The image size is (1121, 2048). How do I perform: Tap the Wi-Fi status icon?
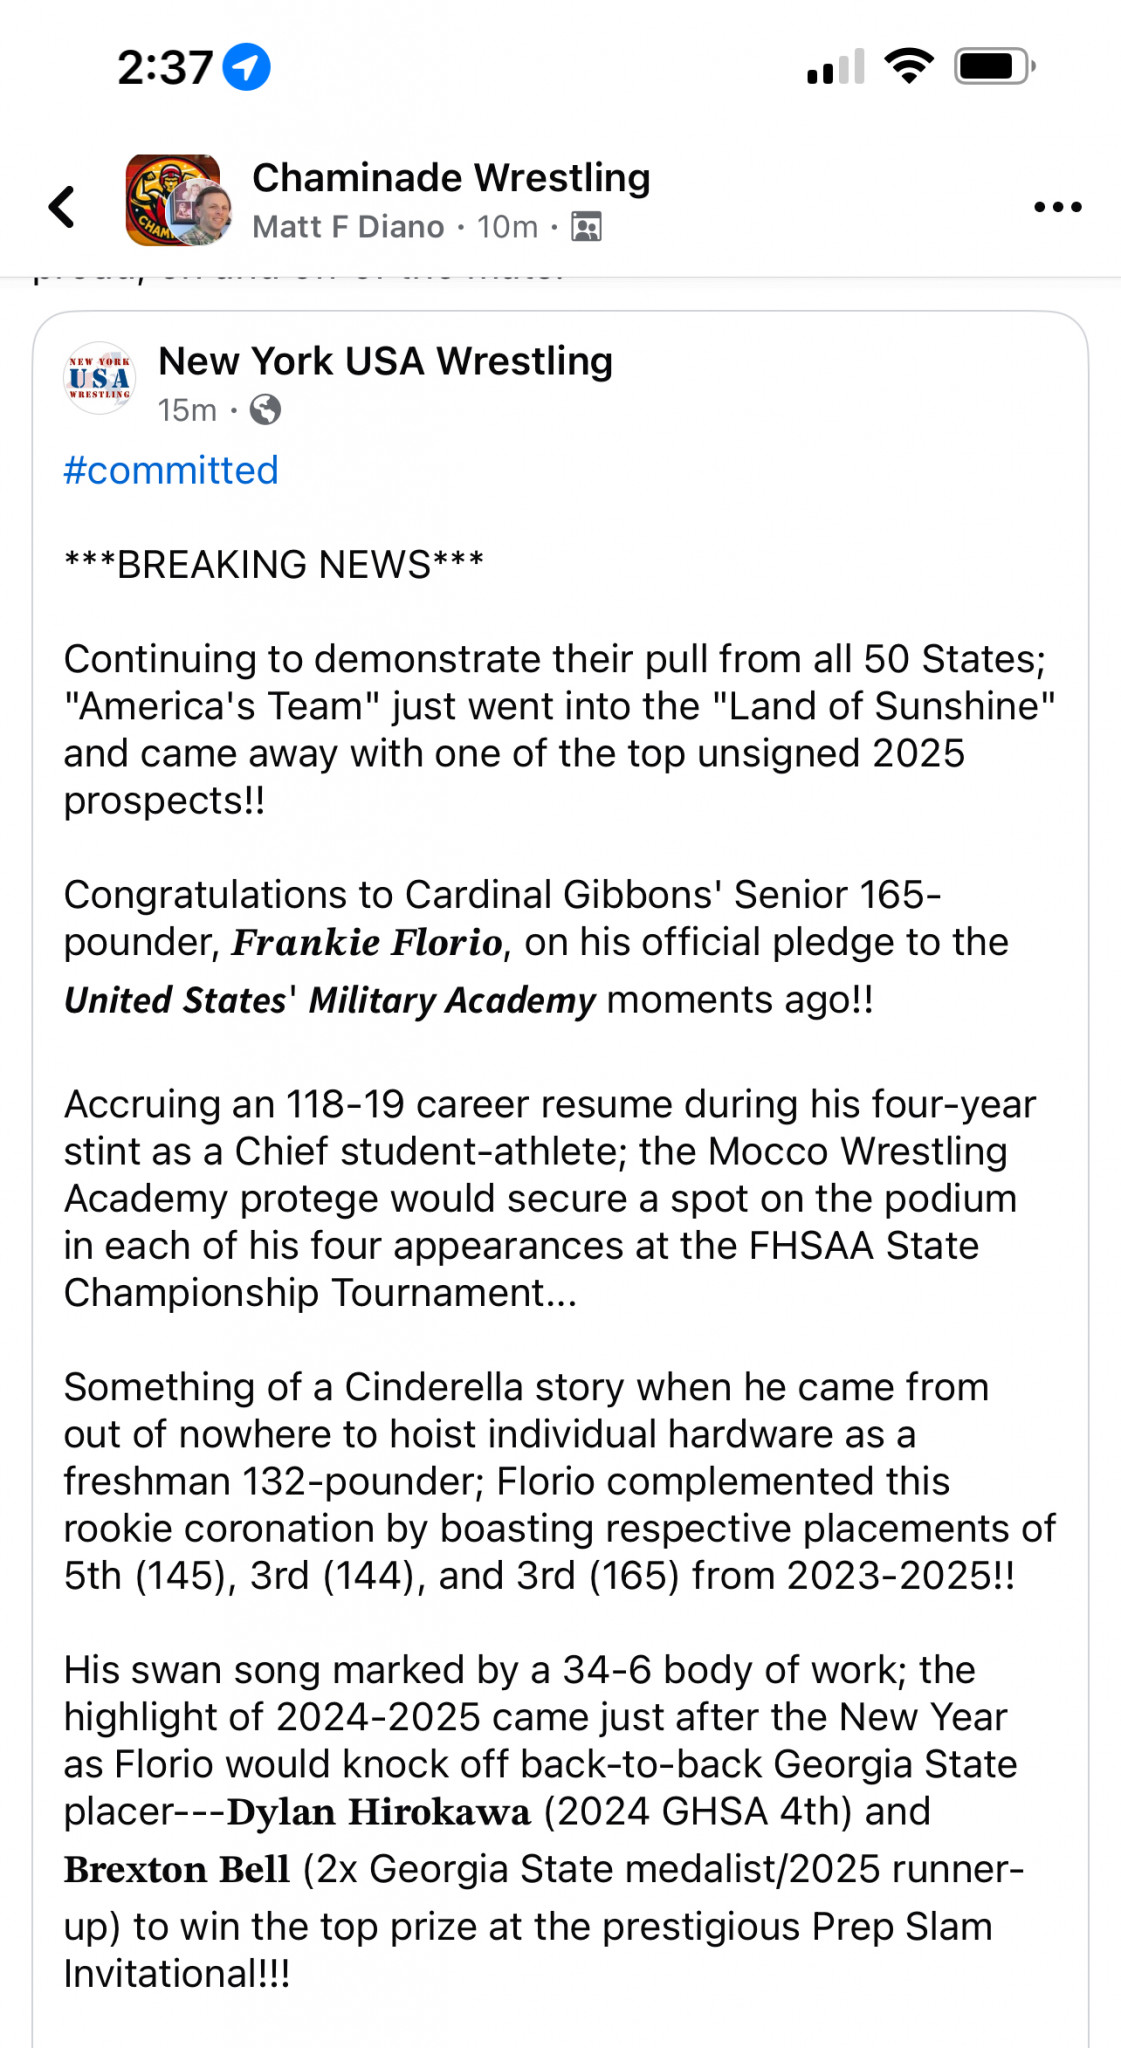(908, 67)
